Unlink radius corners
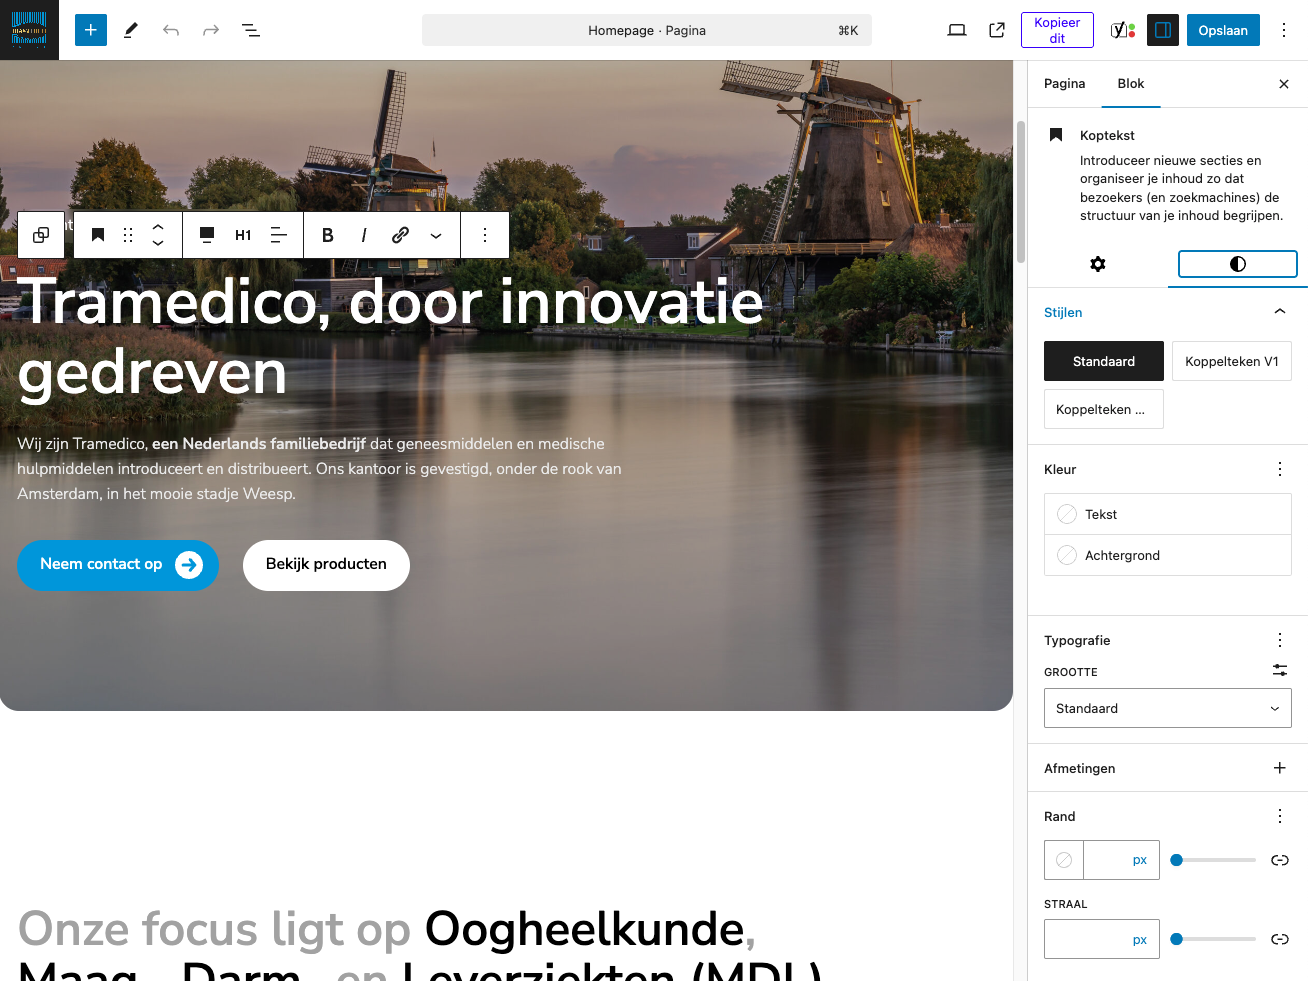1308x981 pixels. (1280, 939)
